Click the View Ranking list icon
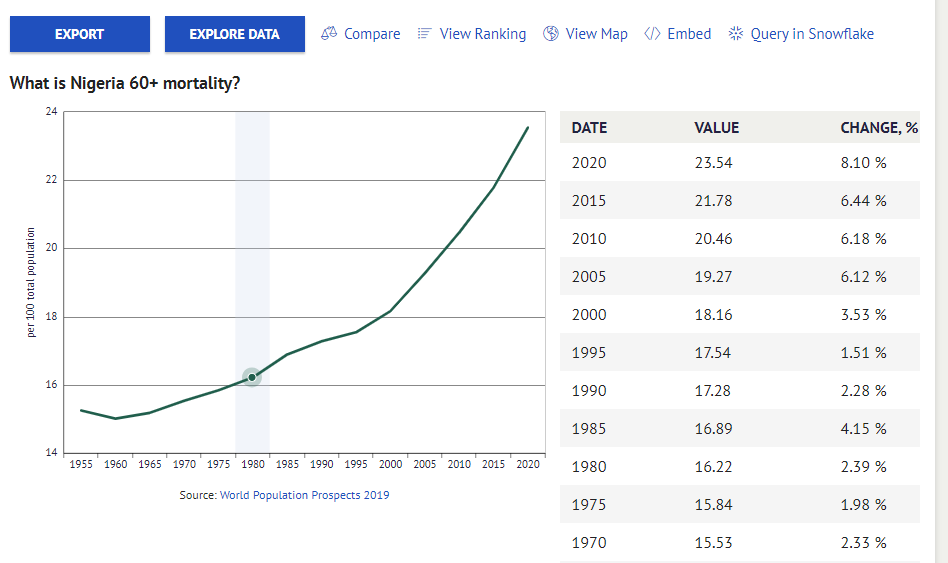This screenshot has height=563, width=948. point(424,34)
